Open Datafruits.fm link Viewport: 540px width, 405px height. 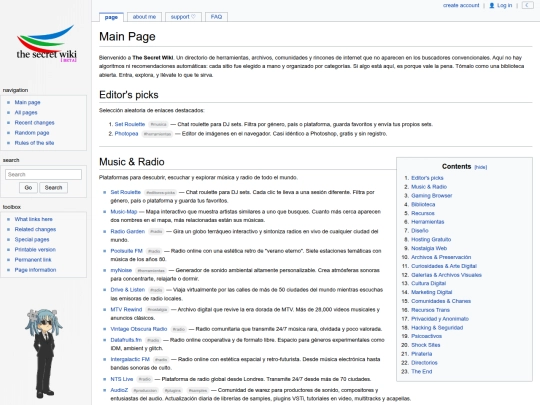[126, 340]
